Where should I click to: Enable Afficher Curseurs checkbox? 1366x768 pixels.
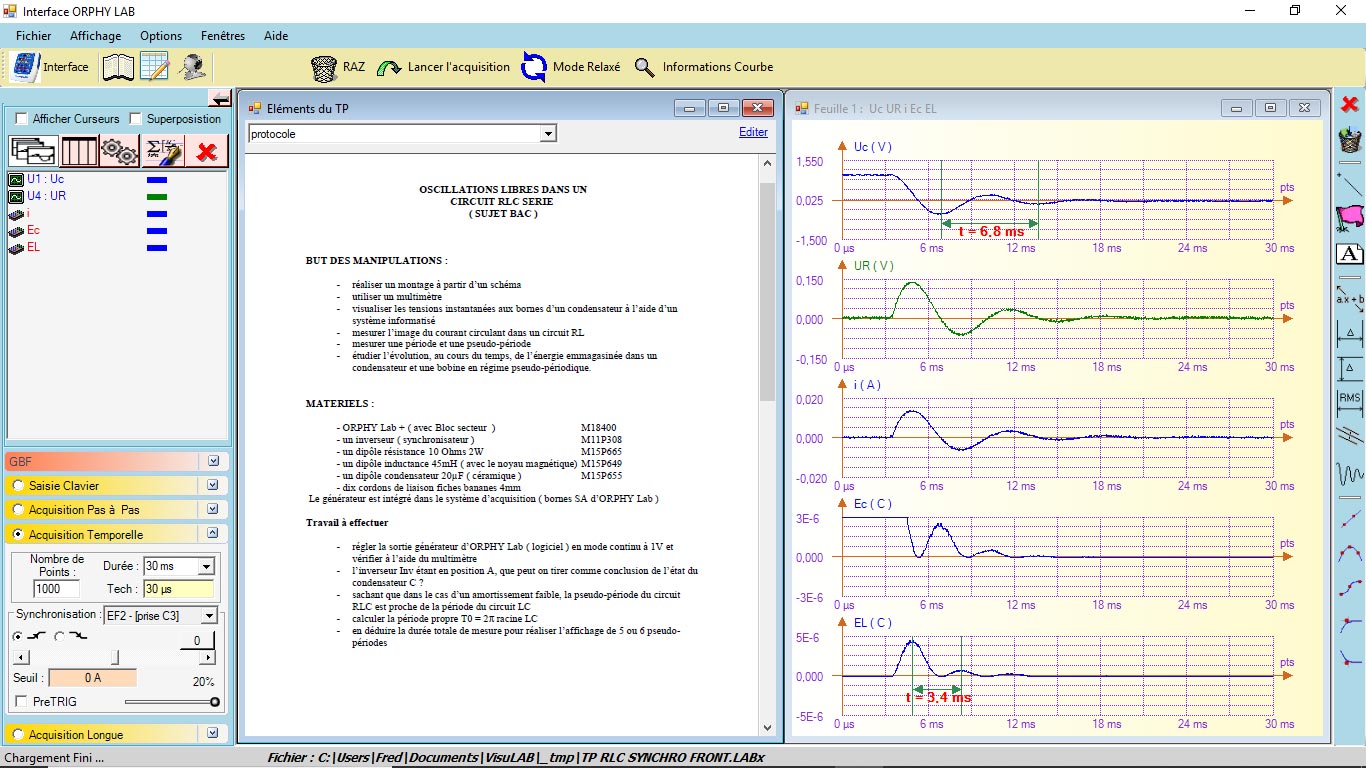click(x=22, y=119)
